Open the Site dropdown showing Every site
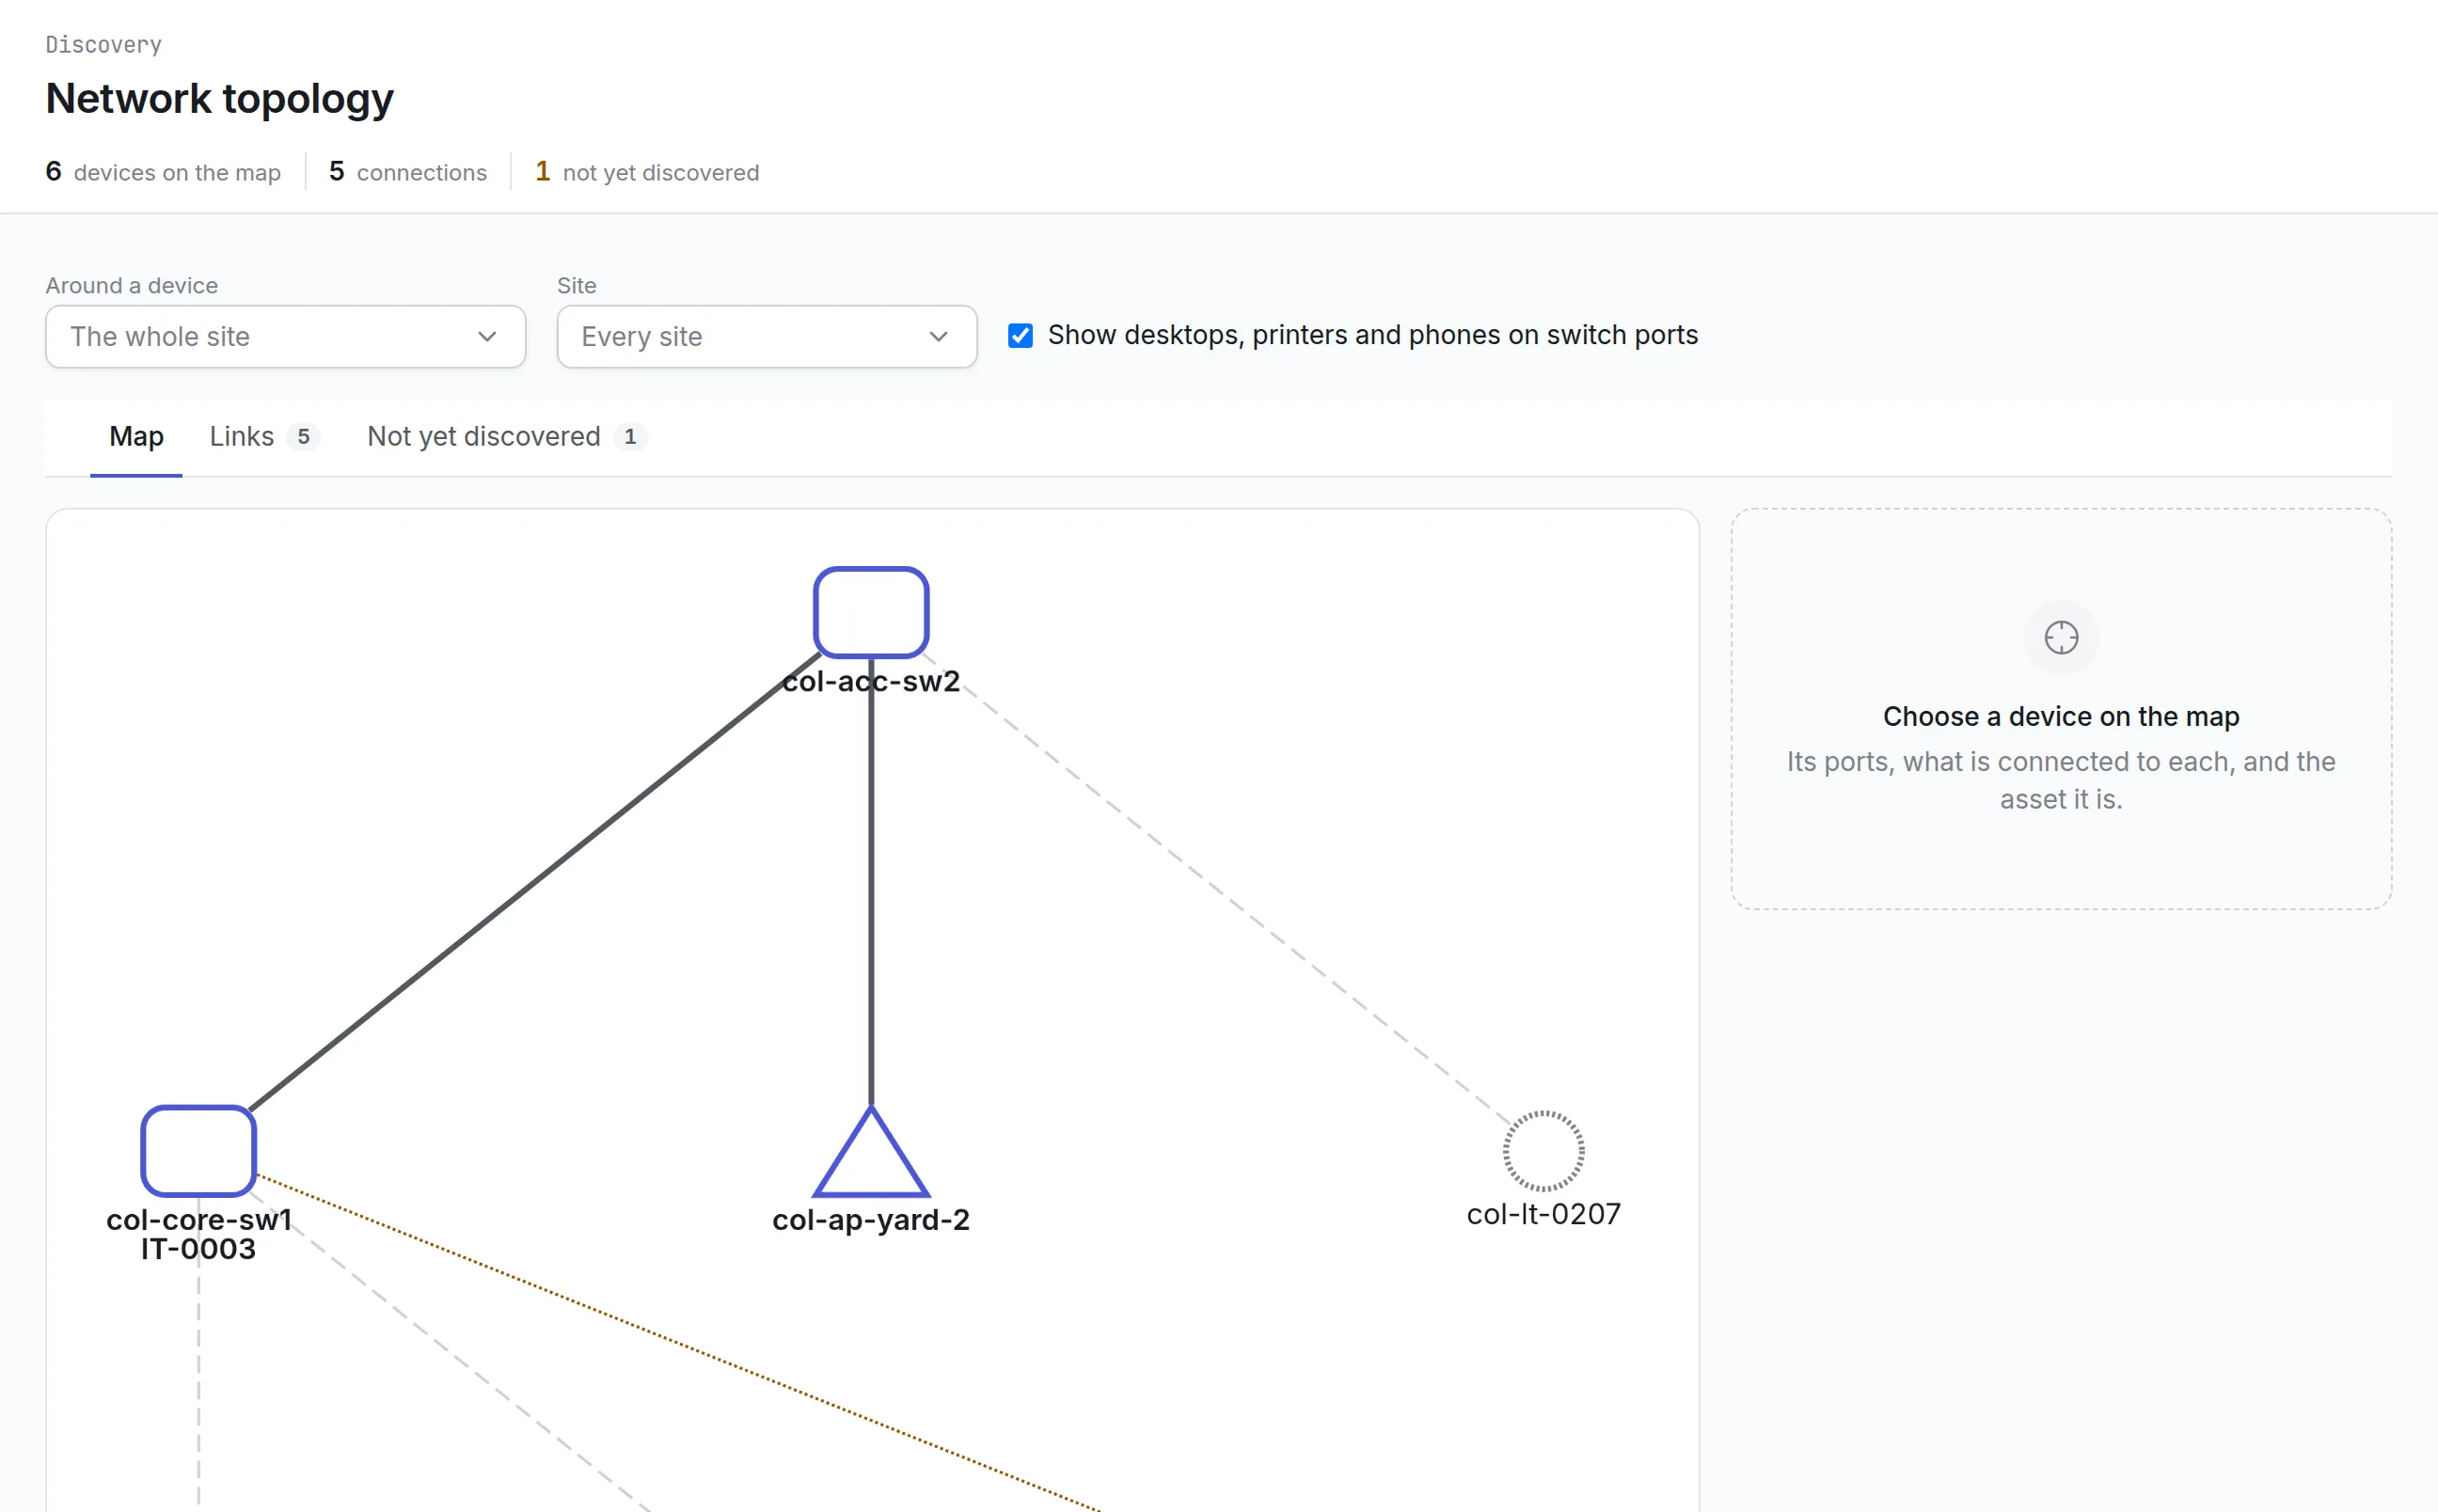This screenshot has height=1512, width=2438. [766, 336]
